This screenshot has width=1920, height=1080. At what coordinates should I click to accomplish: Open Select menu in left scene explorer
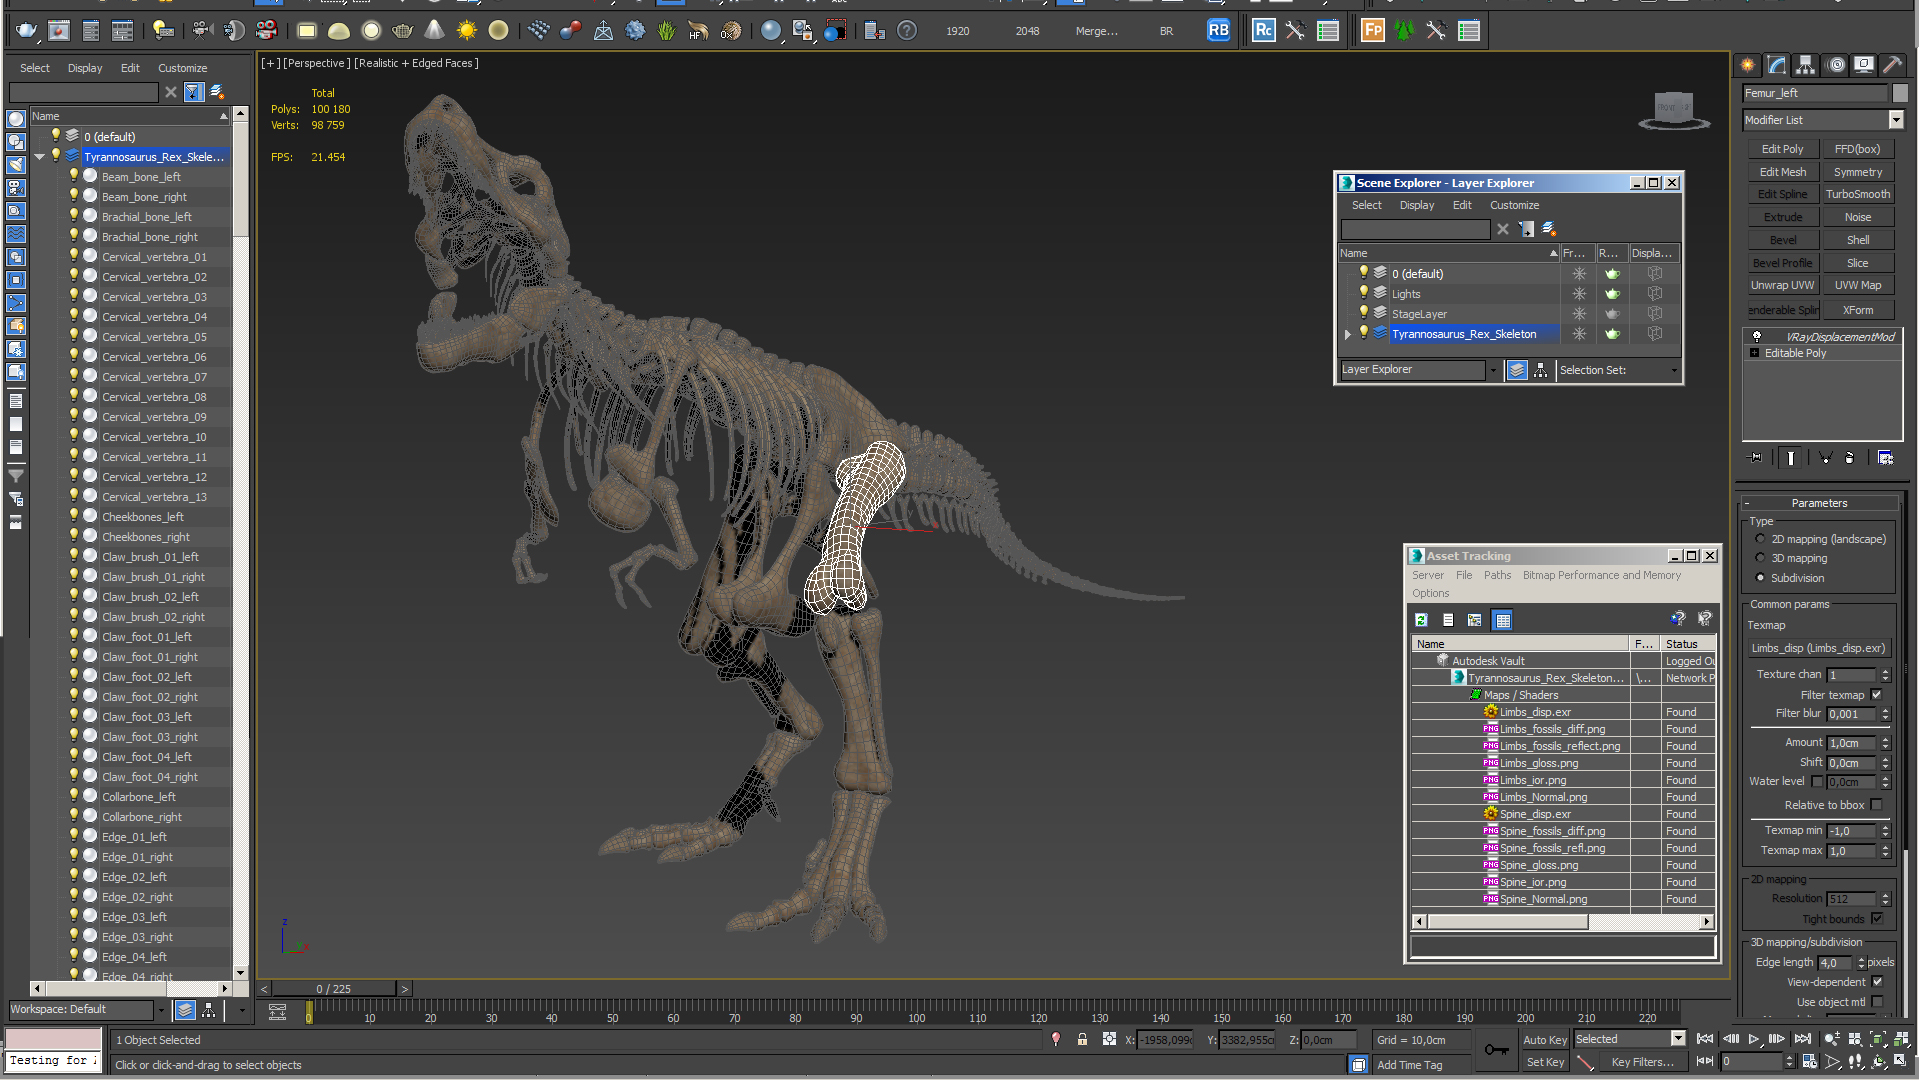pyautogui.click(x=35, y=68)
